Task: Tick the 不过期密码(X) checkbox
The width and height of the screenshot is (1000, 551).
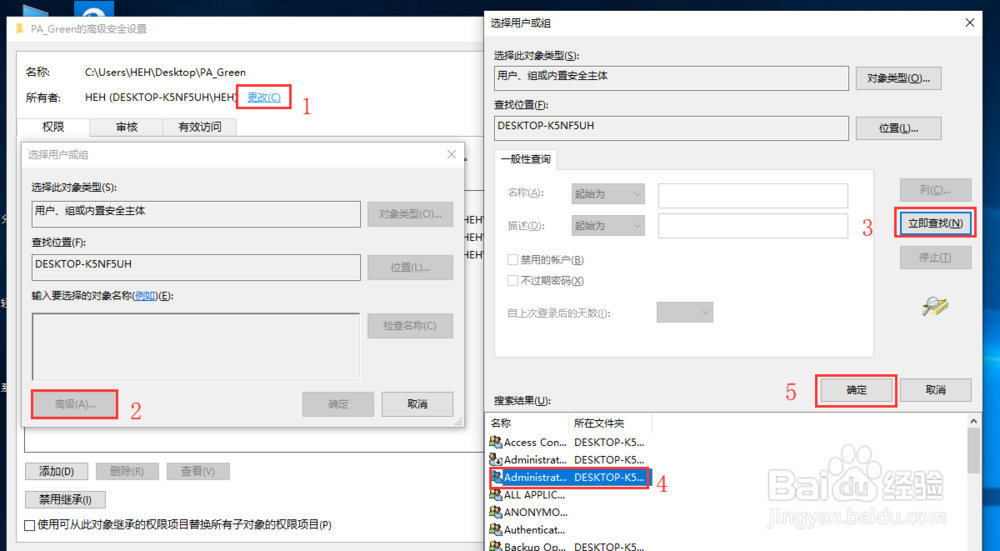Action: tap(512, 281)
